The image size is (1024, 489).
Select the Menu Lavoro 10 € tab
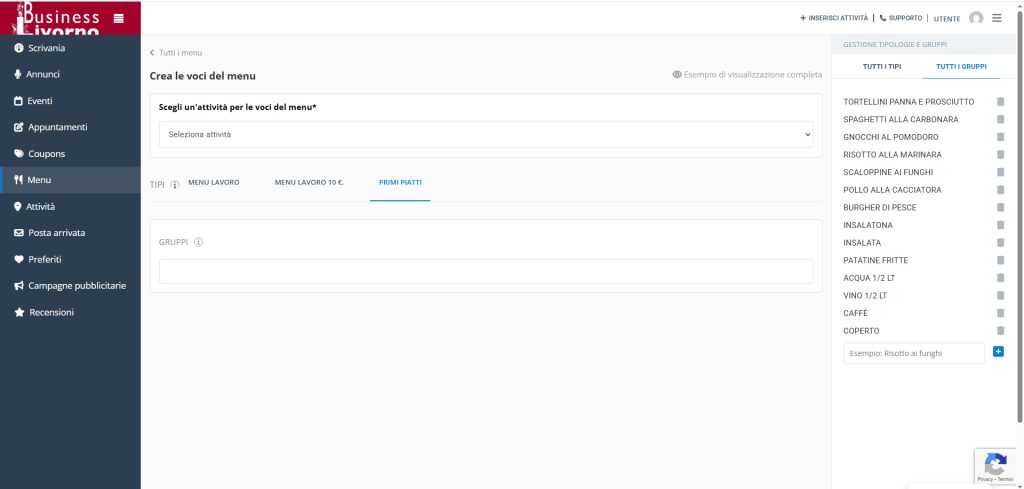pyautogui.click(x=309, y=183)
